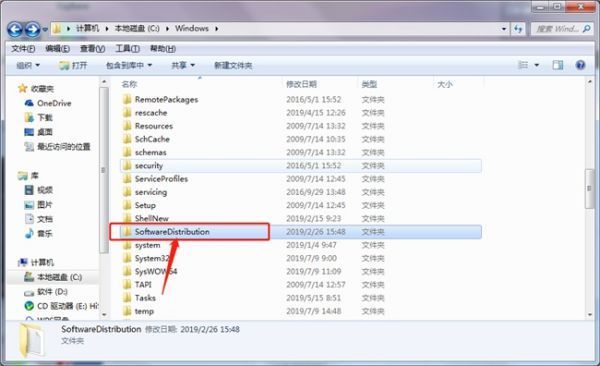Click the 打开 toolbar button
The image size is (600, 366).
pos(73,65)
